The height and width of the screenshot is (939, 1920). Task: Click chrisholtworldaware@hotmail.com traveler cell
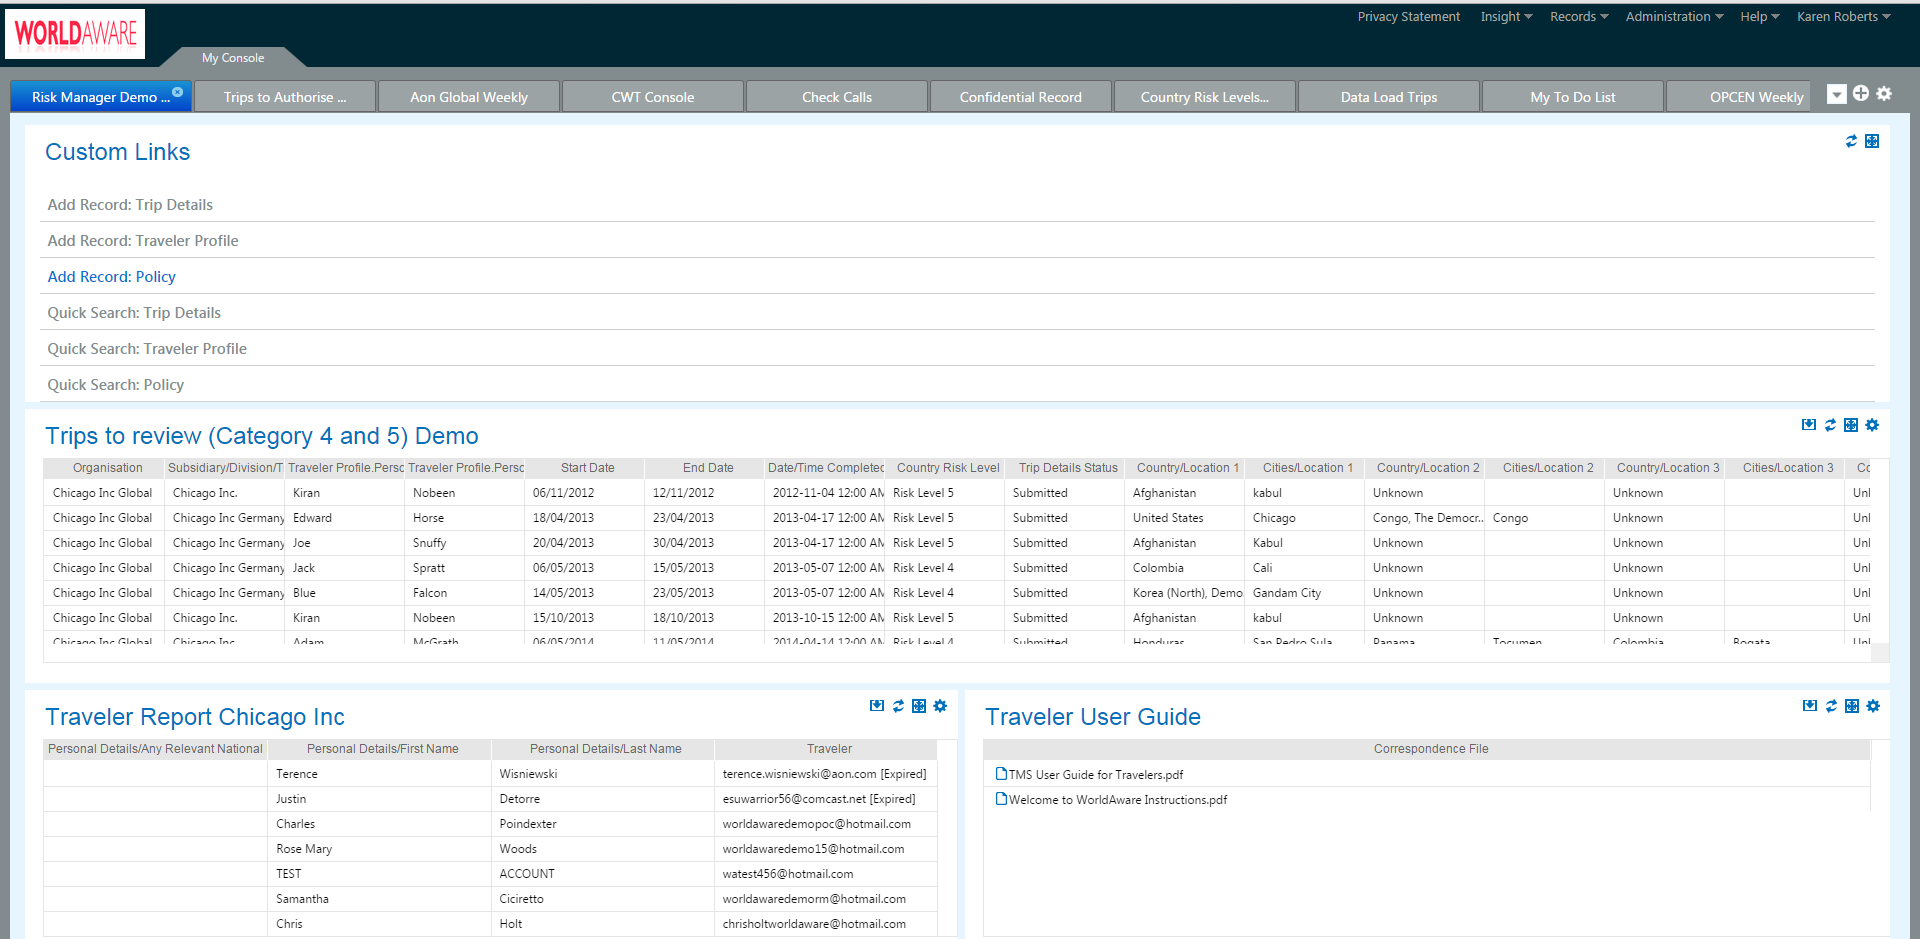pyautogui.click(x=825, y=924)
